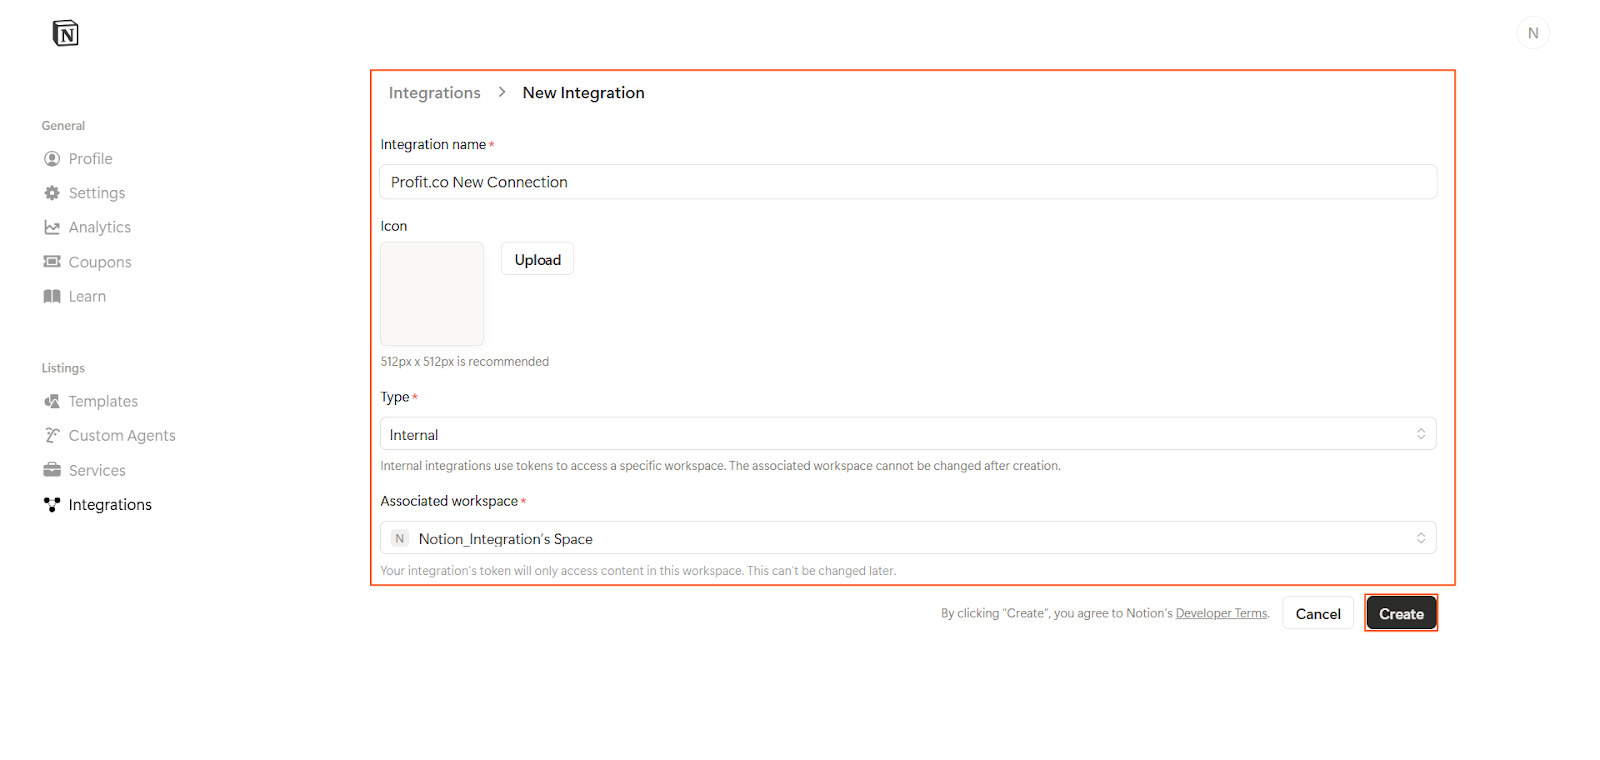
Task: Open the Type dropdown showing Internal
Action: (x=908, y=434)
